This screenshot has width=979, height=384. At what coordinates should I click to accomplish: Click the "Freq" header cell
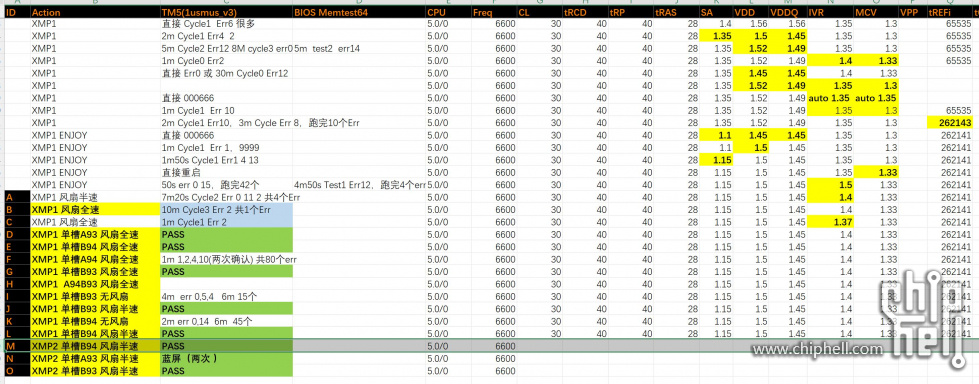[x=494, y=12]
